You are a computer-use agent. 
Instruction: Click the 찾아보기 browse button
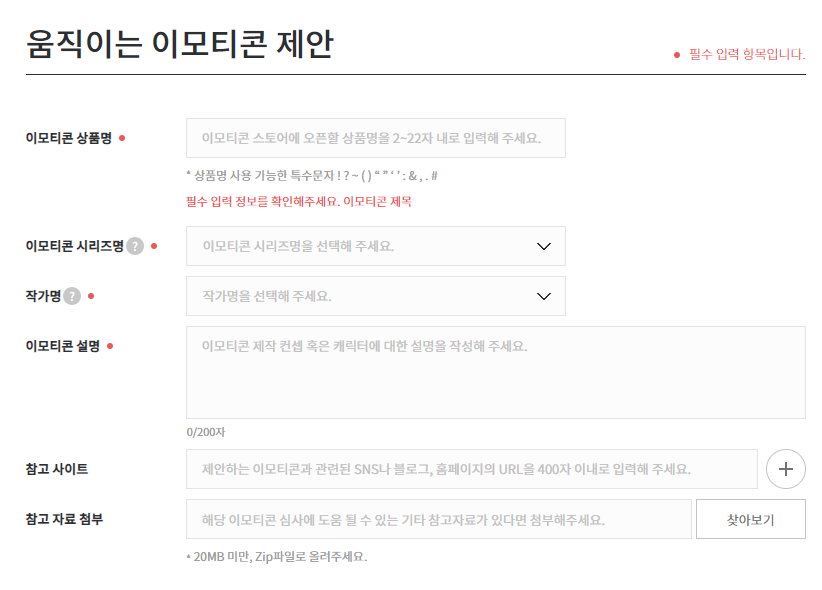tap(751, 519)
